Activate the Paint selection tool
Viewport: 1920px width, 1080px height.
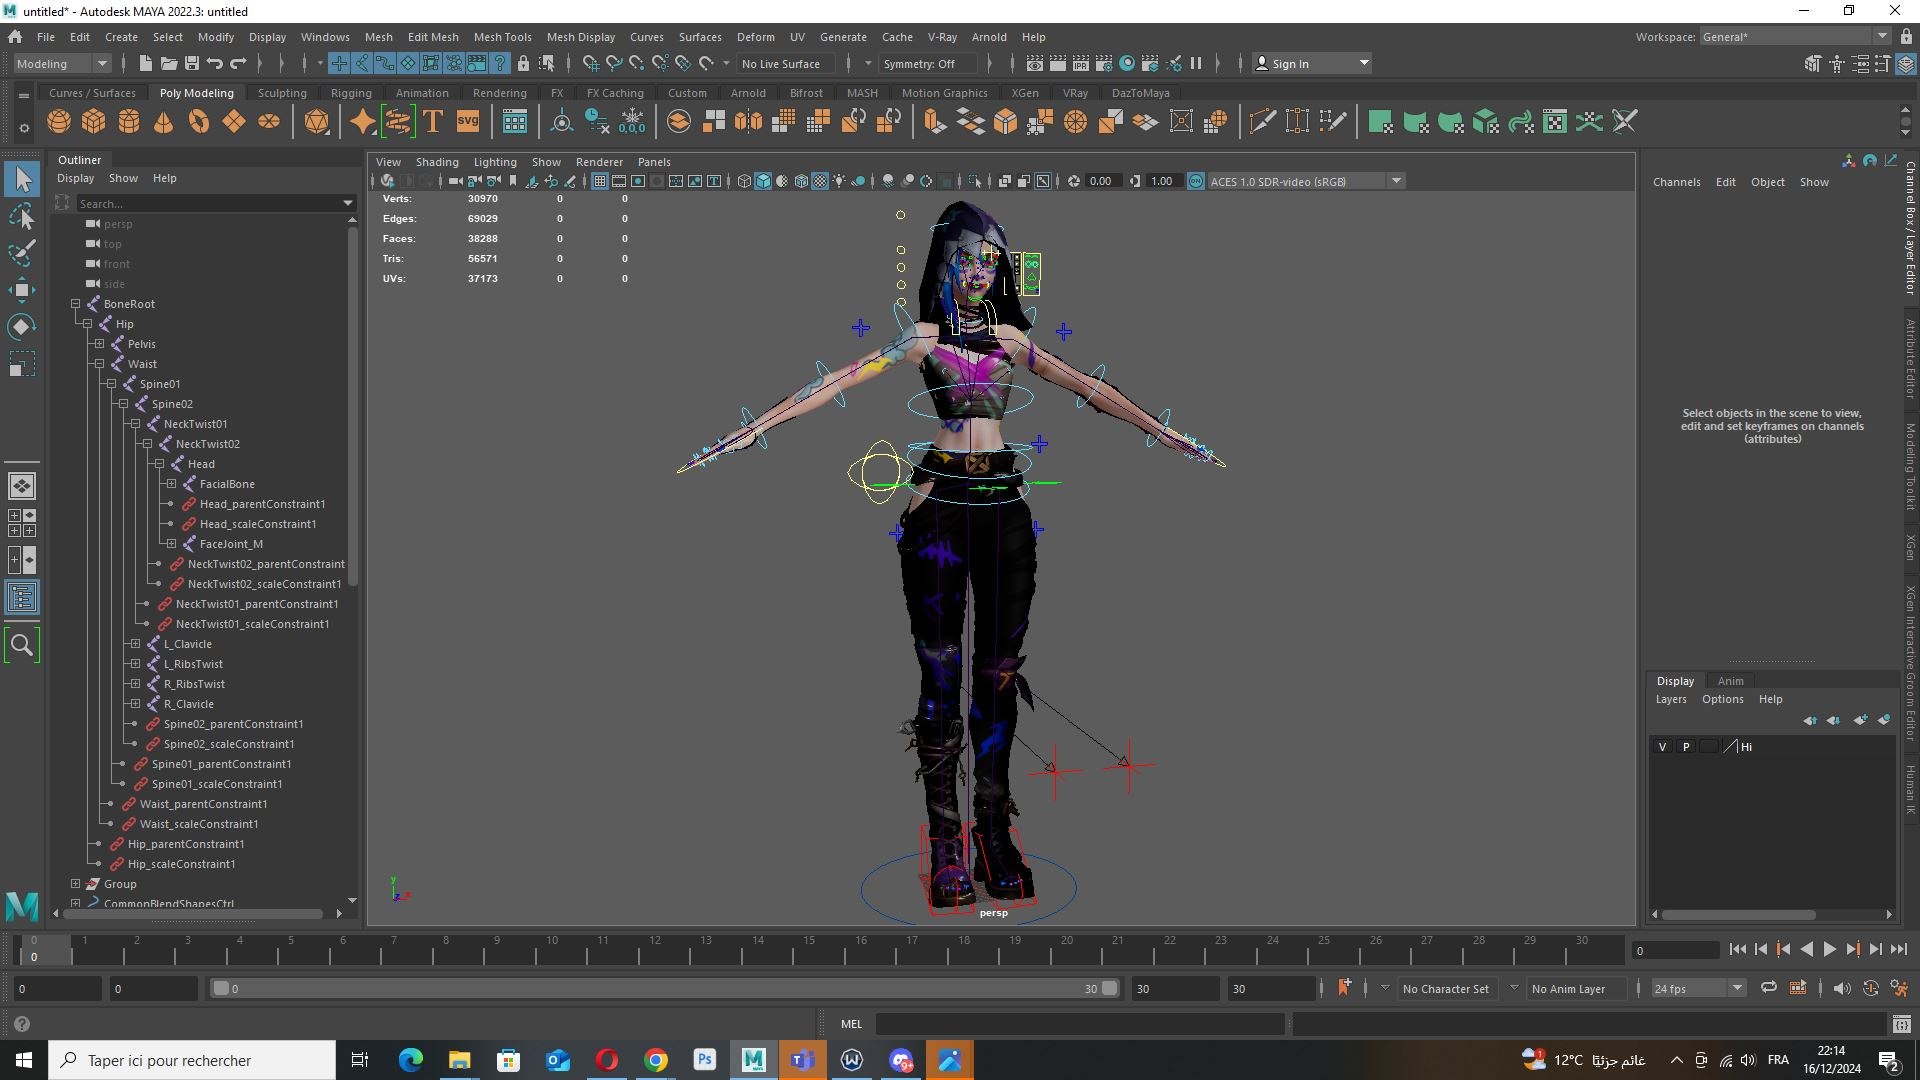pos(22,252)
